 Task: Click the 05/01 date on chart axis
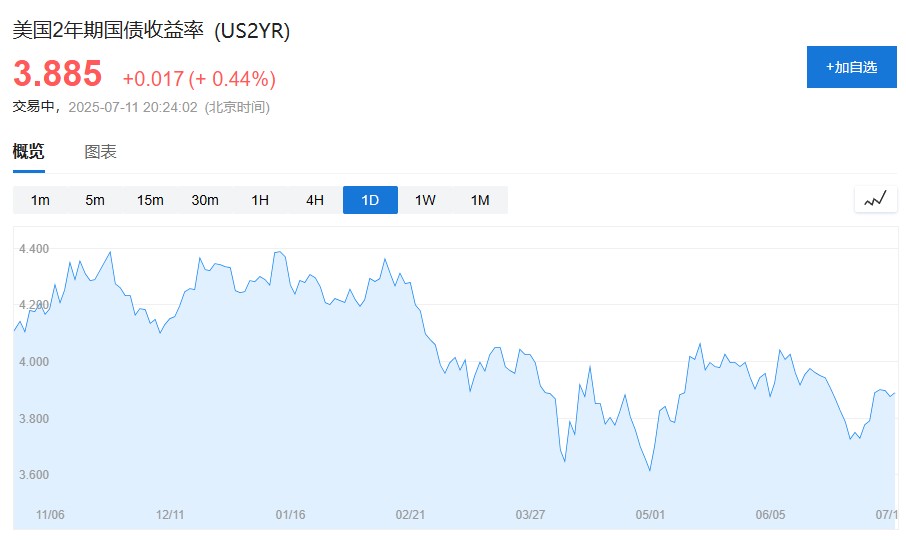pyautogui.click(x=650, y=515)
